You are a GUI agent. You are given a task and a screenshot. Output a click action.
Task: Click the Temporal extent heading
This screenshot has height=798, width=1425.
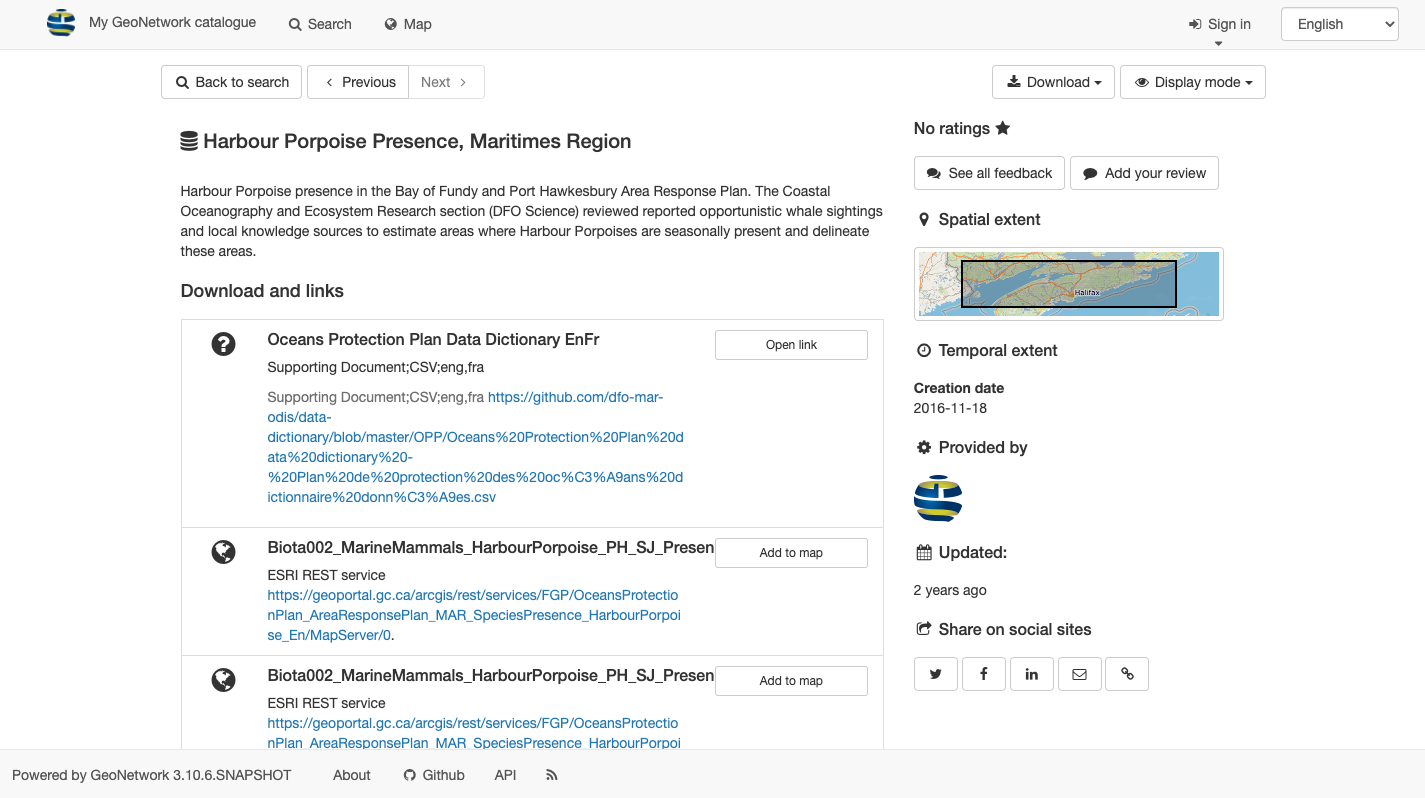(998, 351)
